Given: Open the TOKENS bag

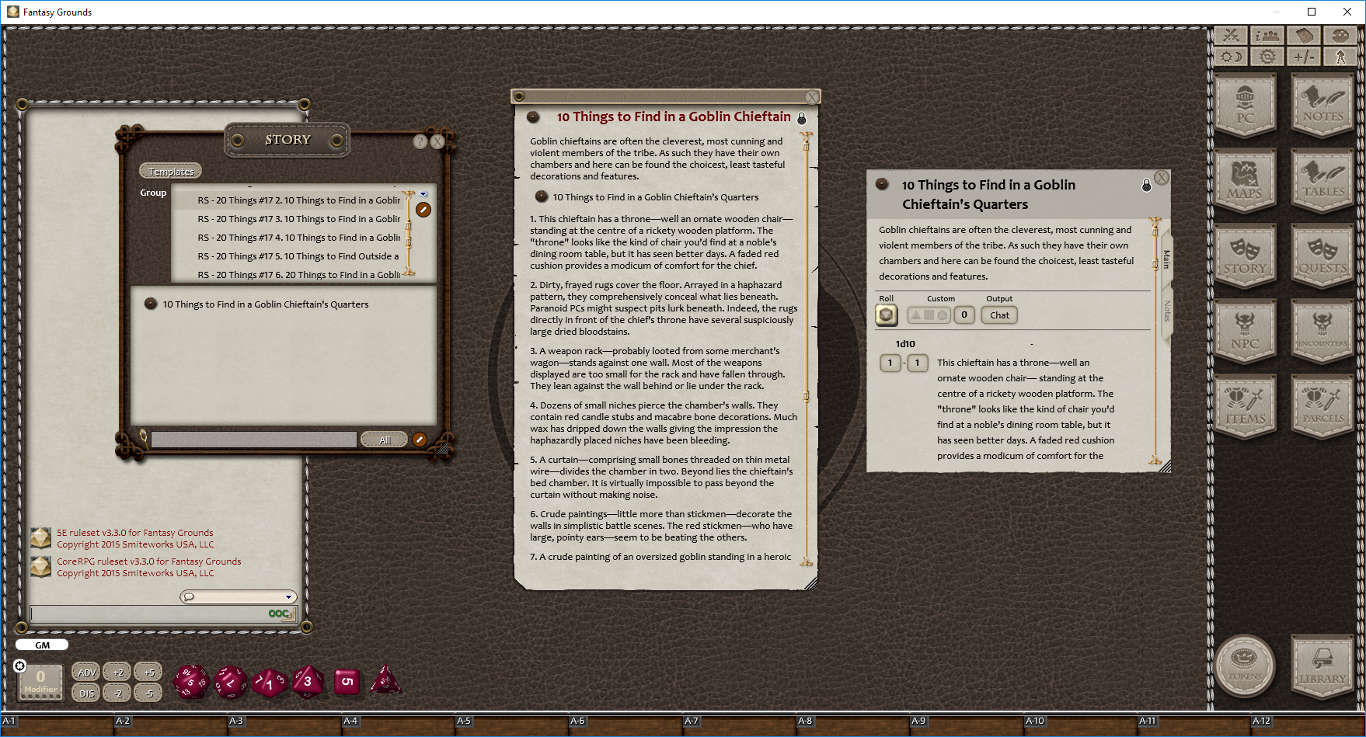Looking at the screenshot, I should [1245, 667].
